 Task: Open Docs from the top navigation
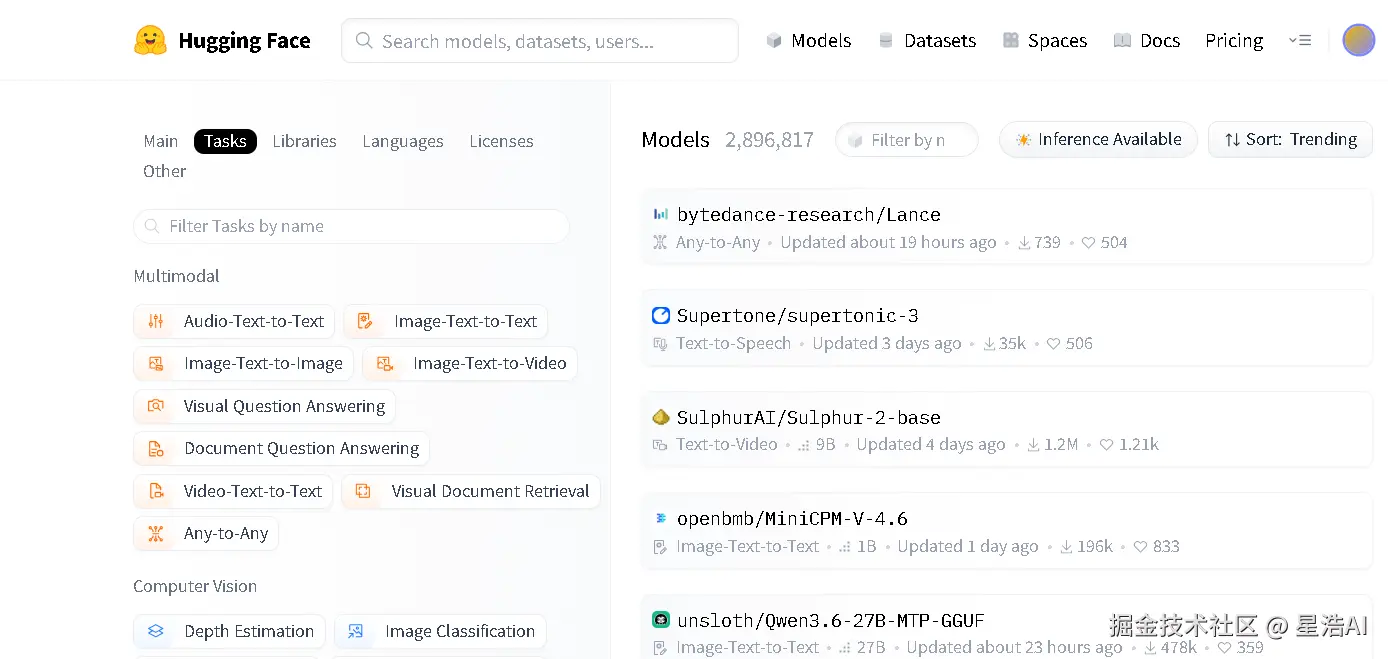pos(1147,41)
